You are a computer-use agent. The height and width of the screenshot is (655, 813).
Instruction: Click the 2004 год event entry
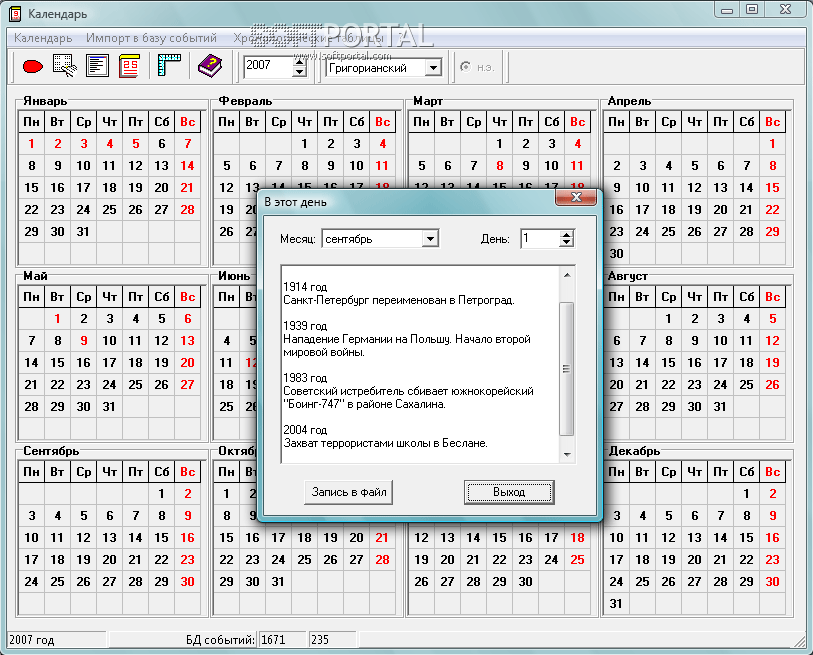point(385,437)
